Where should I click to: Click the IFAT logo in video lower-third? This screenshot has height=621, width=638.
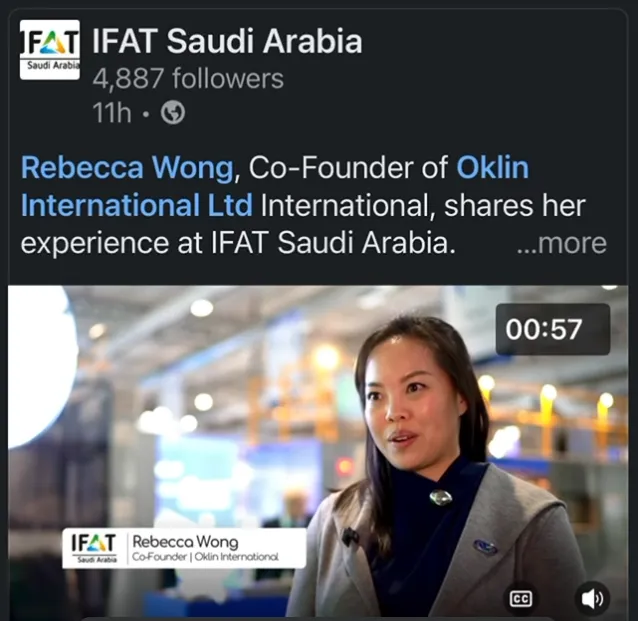(x=94, y=548)
